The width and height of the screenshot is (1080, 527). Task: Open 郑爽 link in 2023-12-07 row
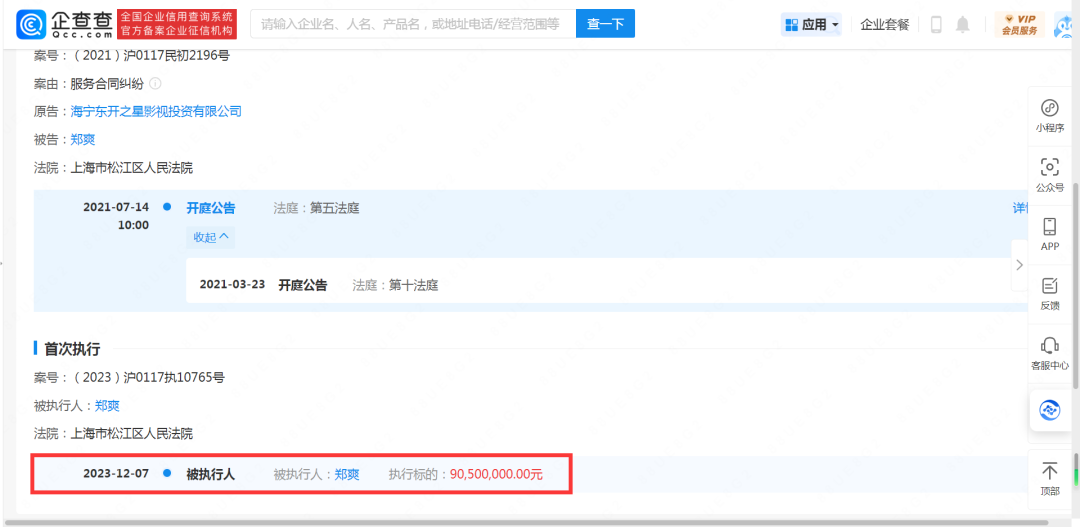point(347,474)
